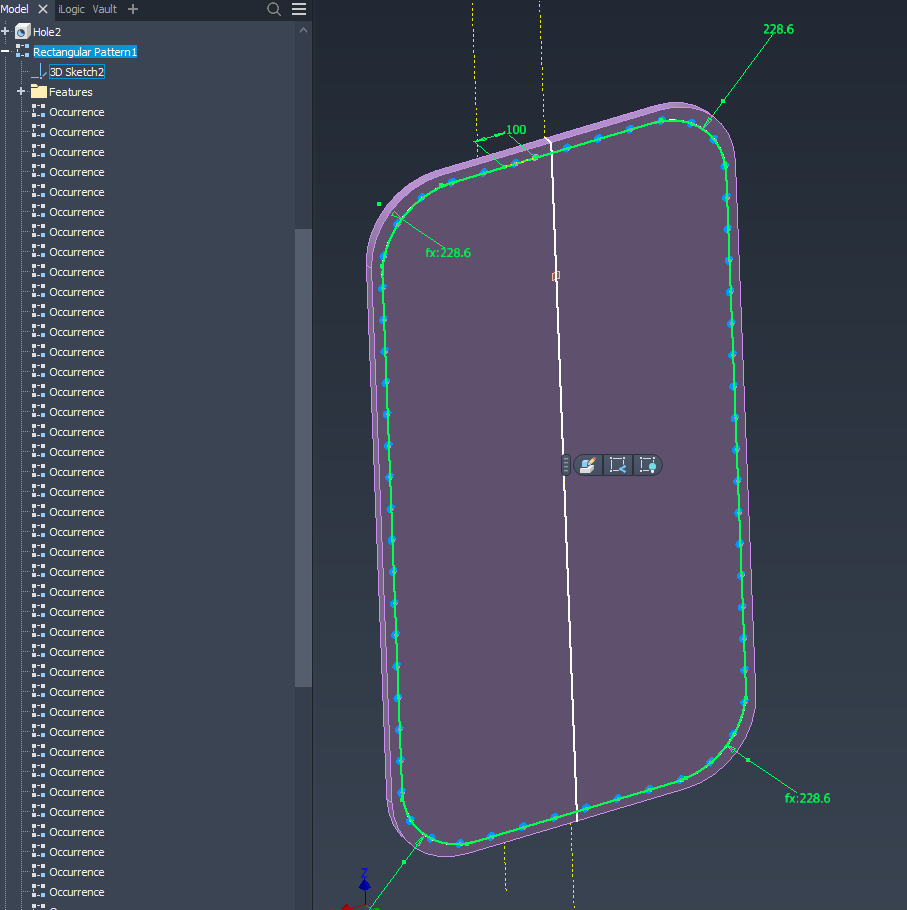
Task: Select the plain 228.6 dimension at top right
Action: point(778,29)
